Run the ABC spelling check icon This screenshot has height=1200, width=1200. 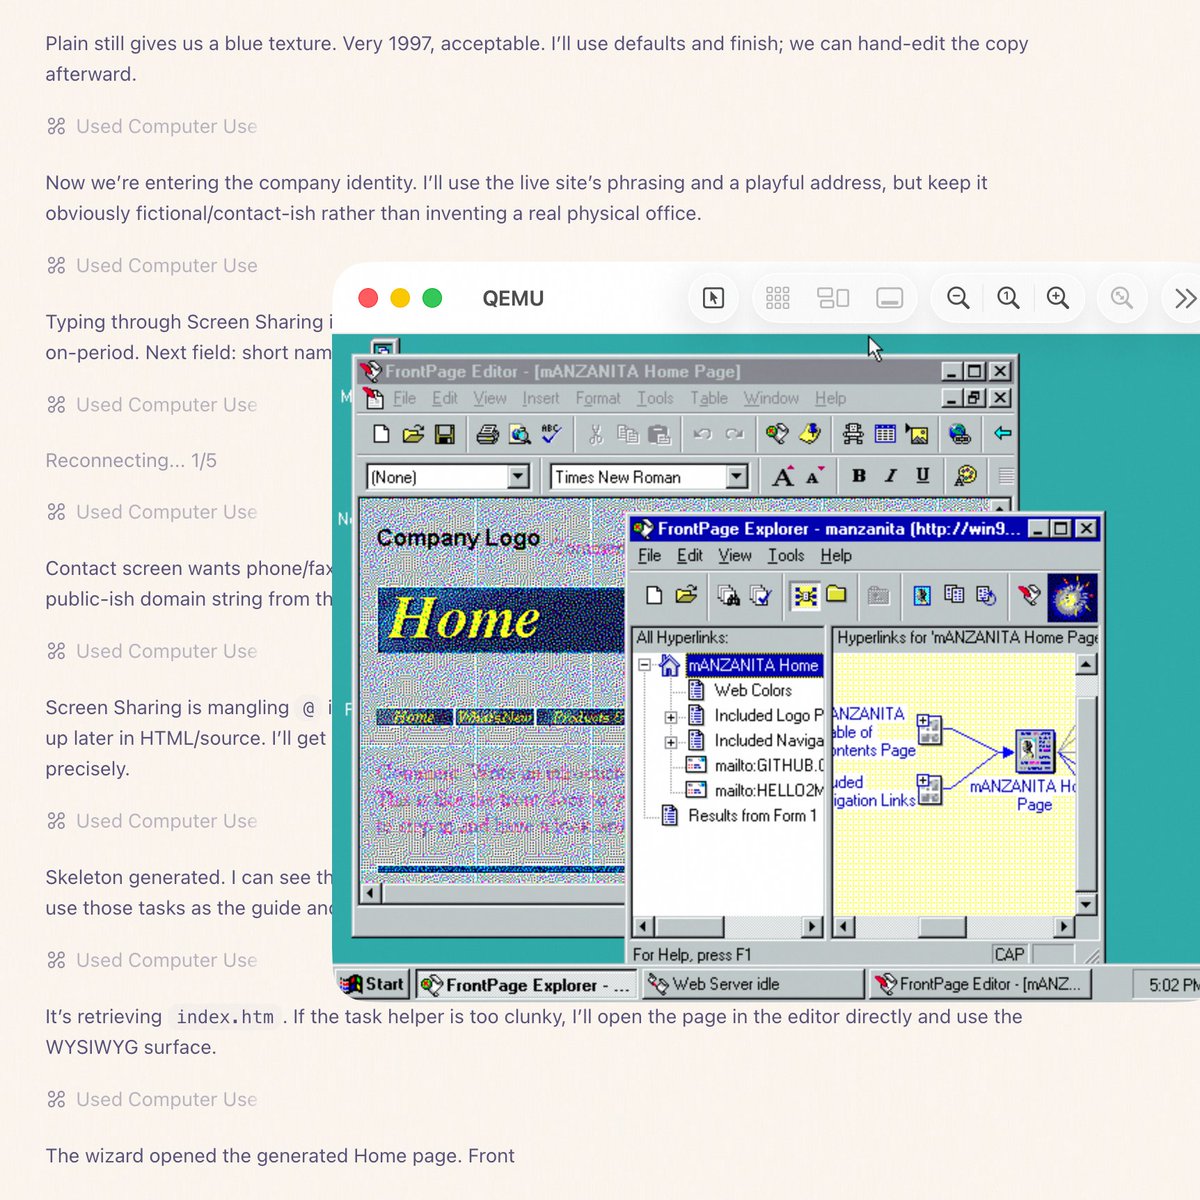click(551, 434)
